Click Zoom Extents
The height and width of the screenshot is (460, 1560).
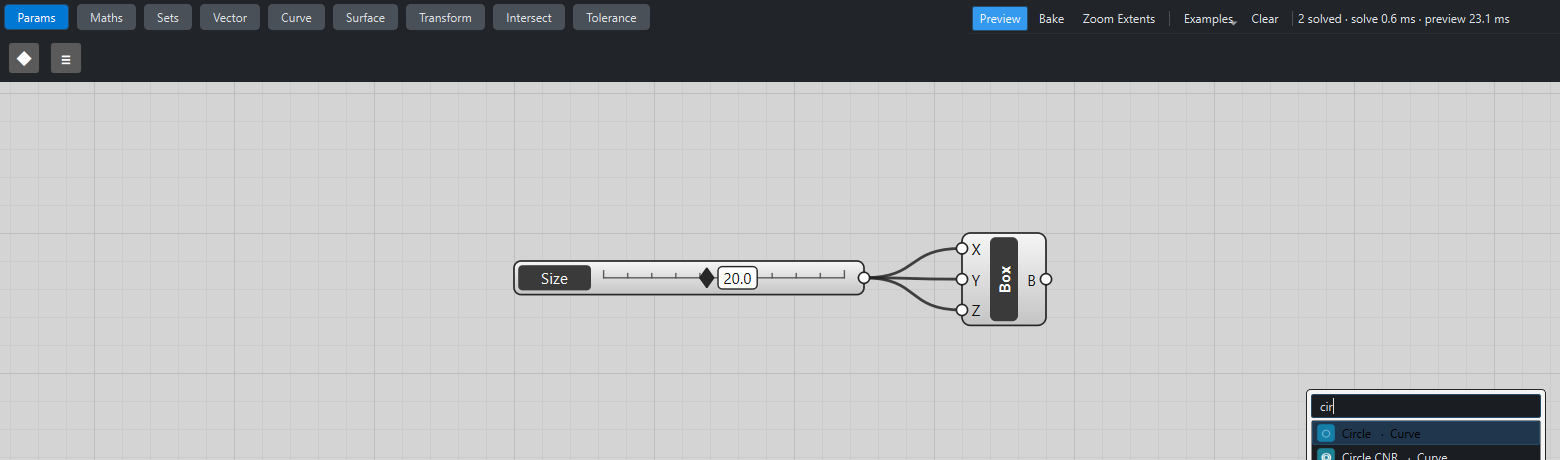tap(1118, 18)
